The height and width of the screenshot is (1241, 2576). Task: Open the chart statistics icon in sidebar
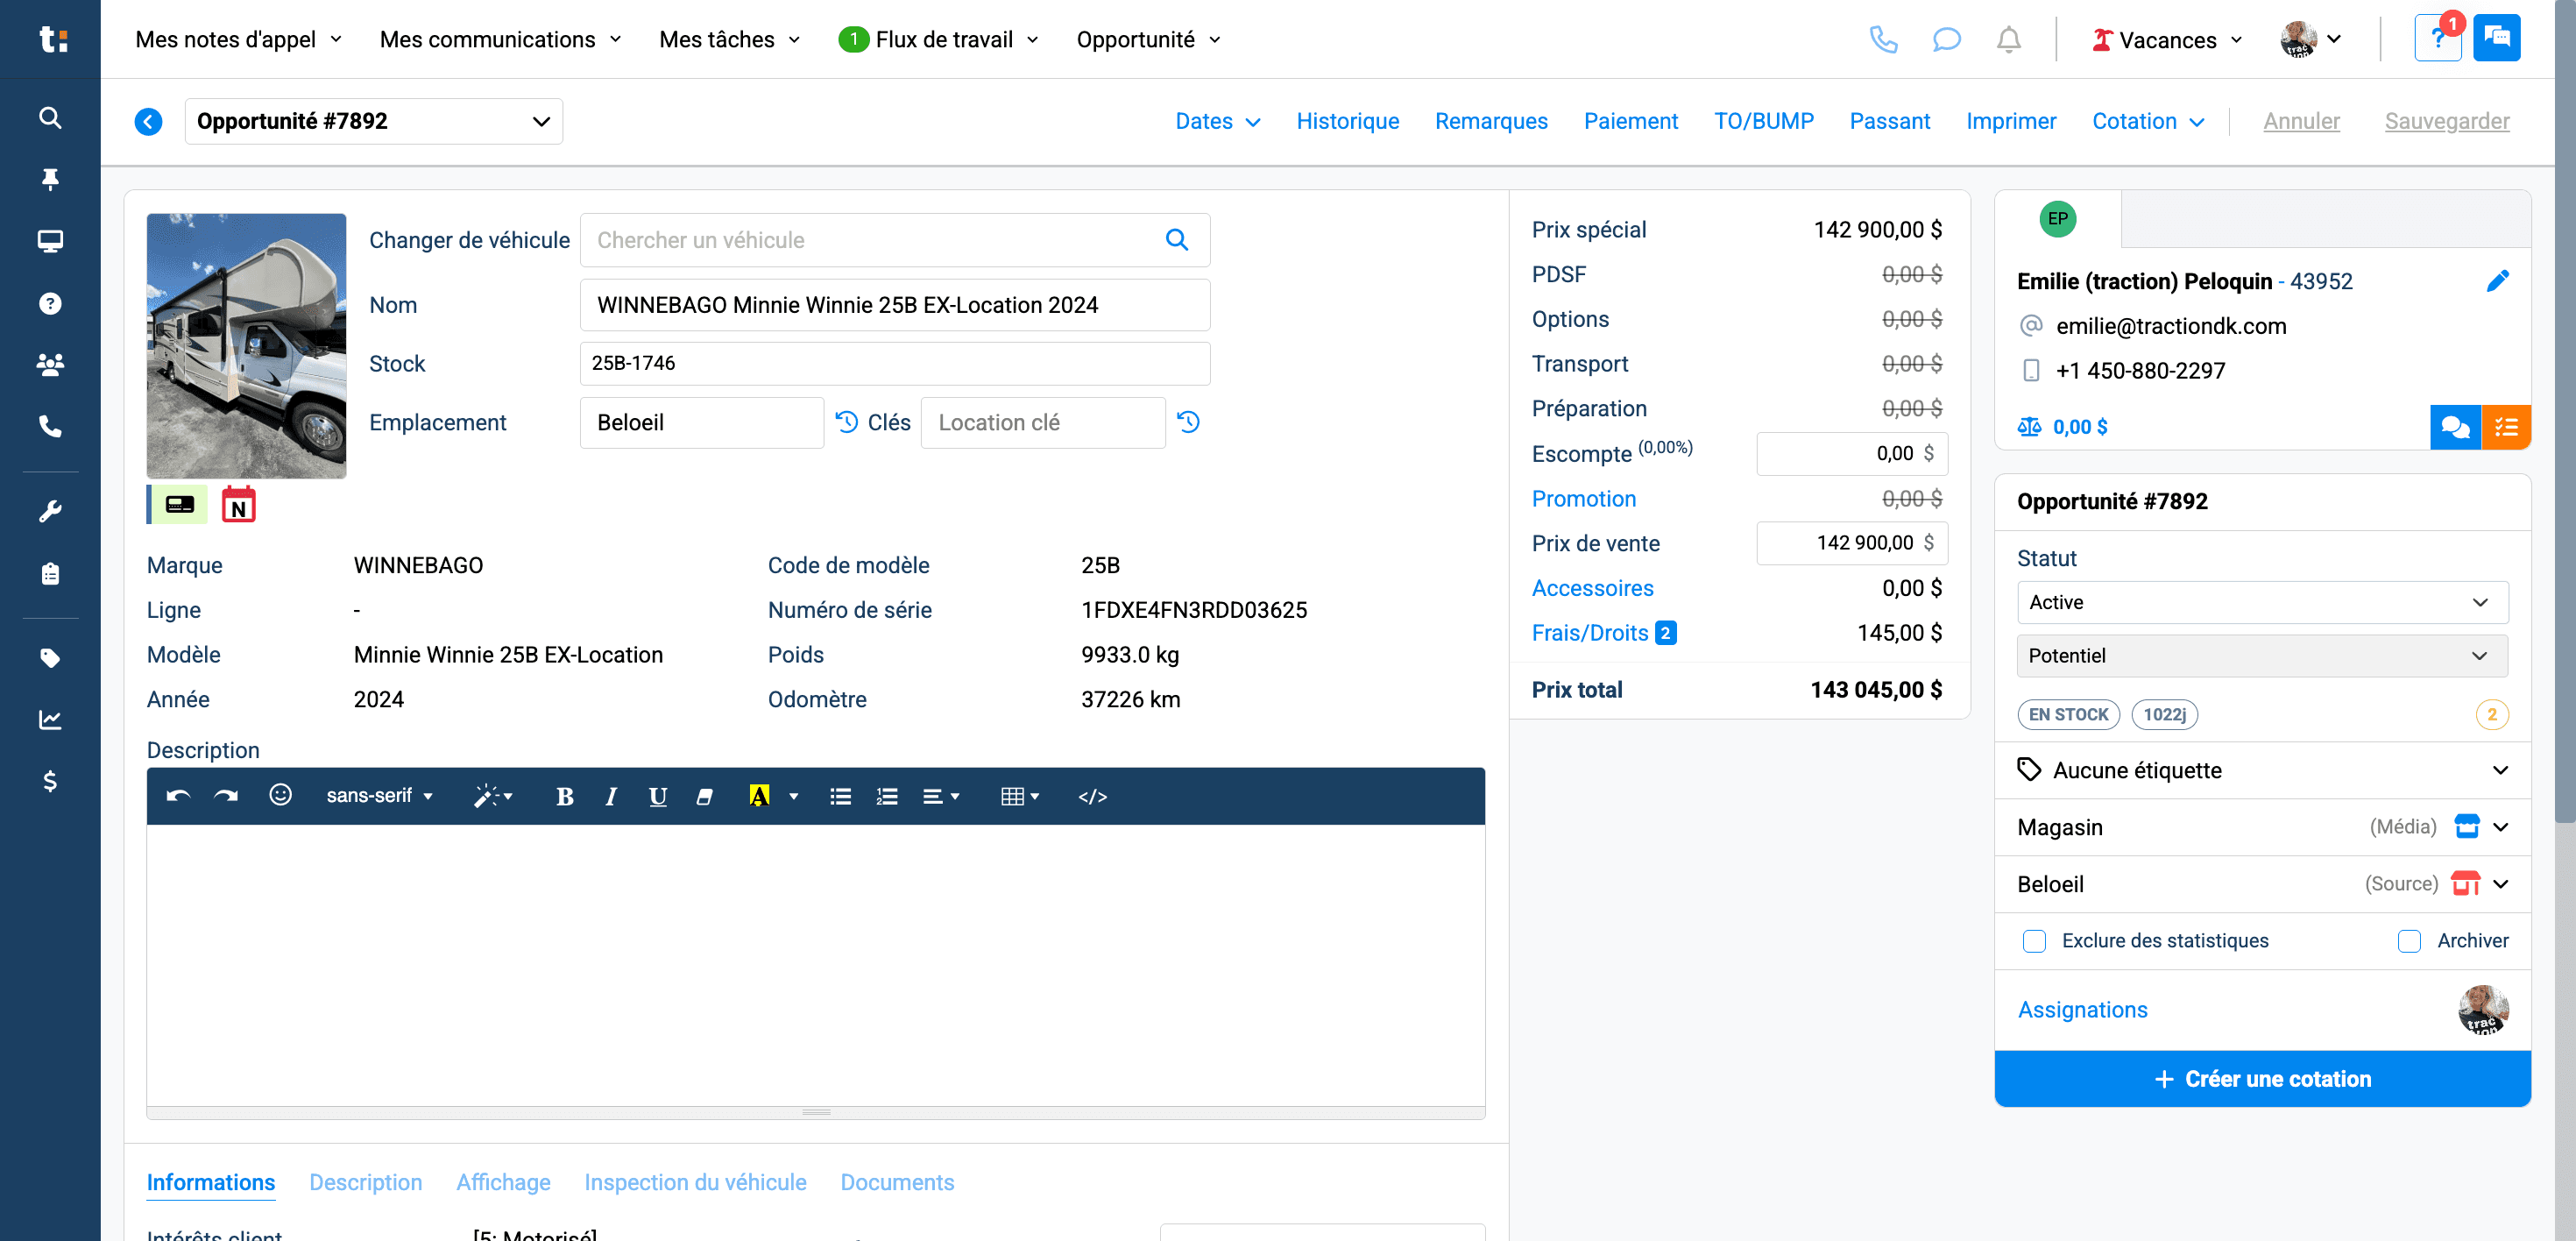click(50, 719)
